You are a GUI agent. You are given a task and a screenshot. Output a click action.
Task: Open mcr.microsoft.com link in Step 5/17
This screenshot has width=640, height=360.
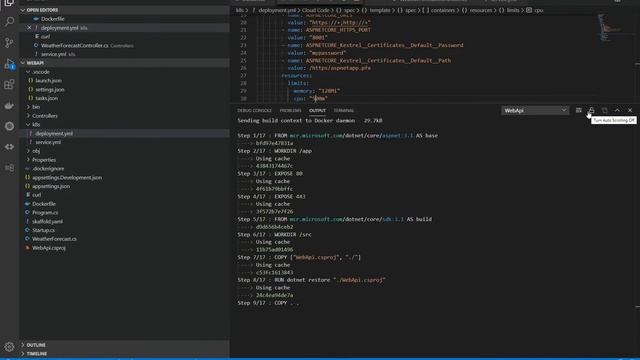[x=317, y=219]
